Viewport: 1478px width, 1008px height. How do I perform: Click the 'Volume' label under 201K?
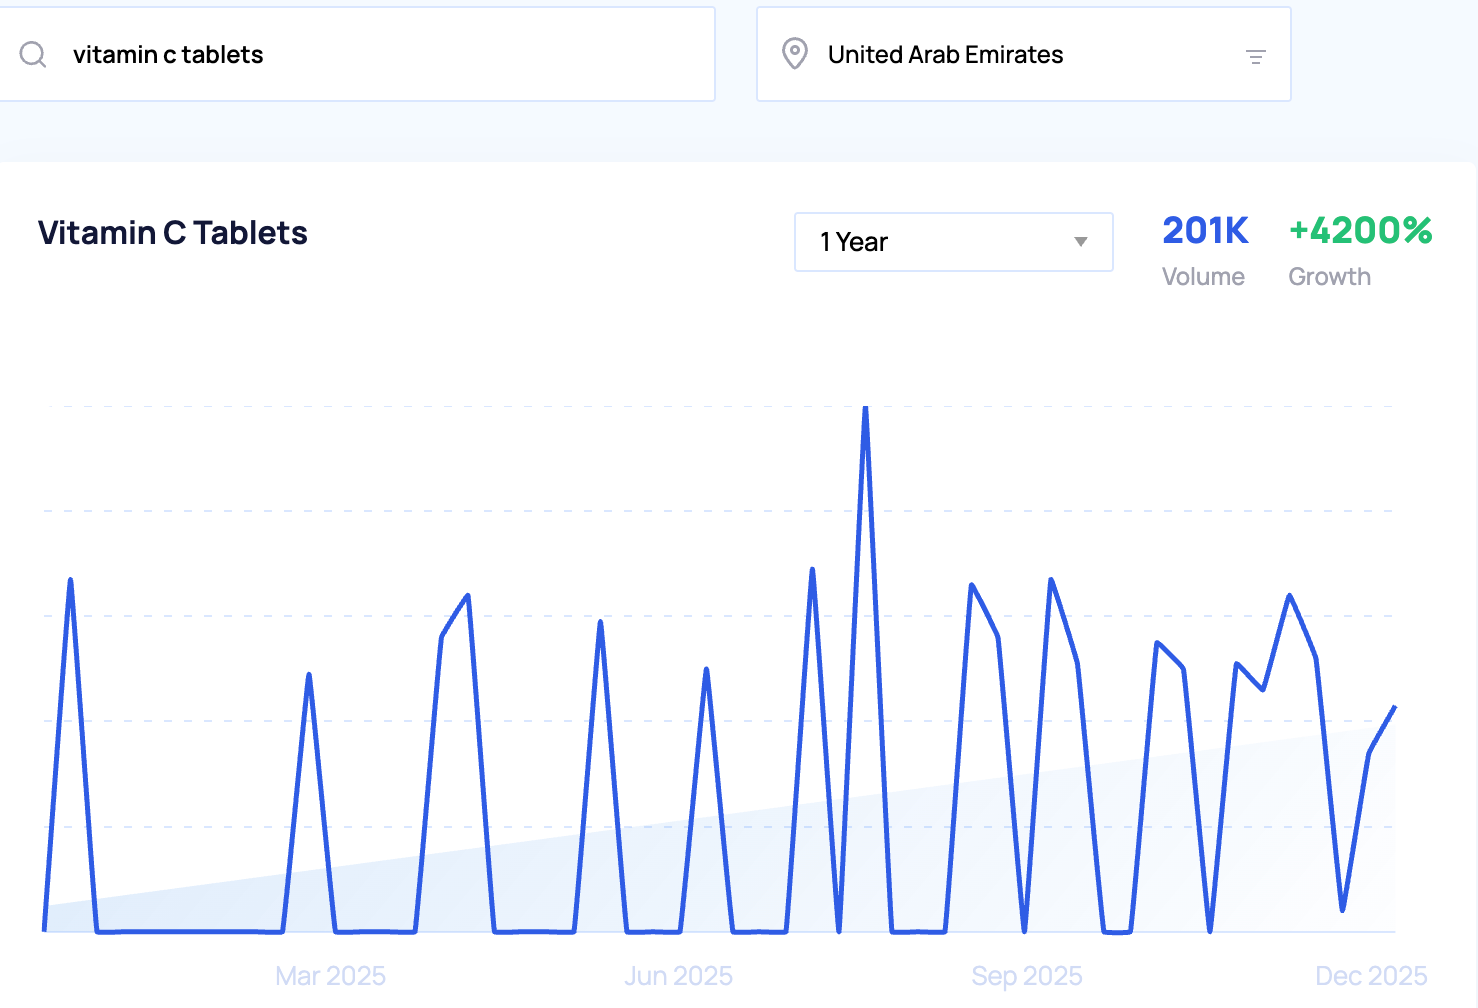1203,277
